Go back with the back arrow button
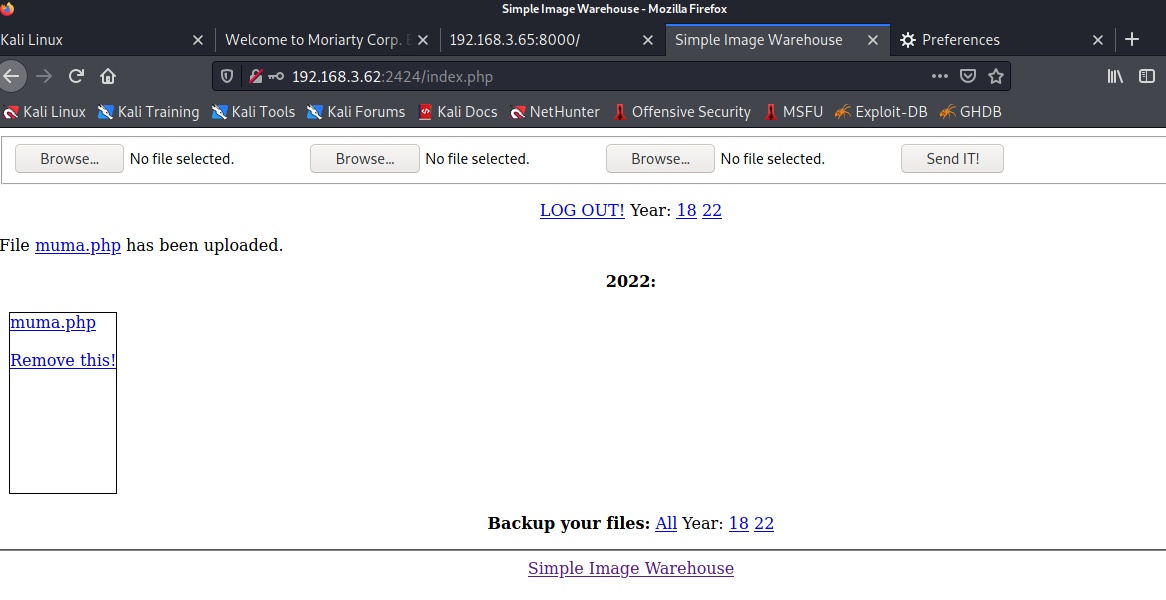Screen dimensions: 1166x600 pyautogui.click(x=11, y=76)
